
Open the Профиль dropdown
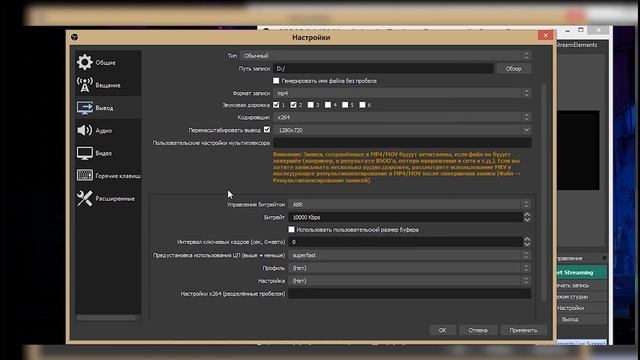click(x=409, y=268)
